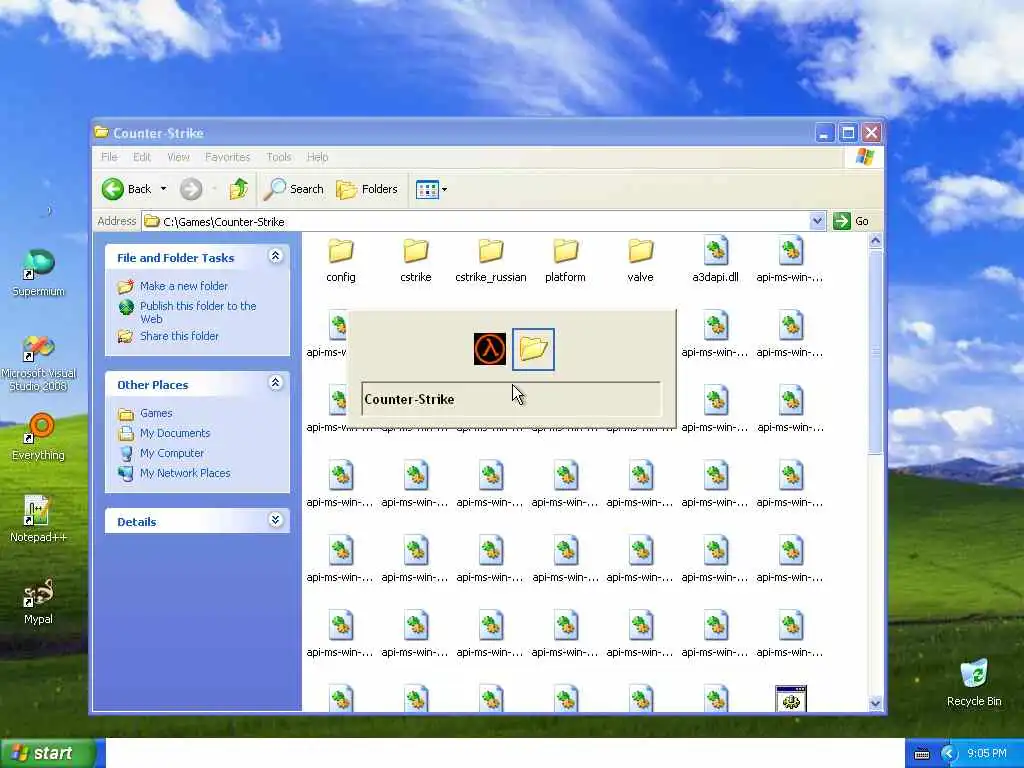The image size is (1024, 768).
Task: Select the Half-Life lambda icon in task switcher
Action: [490, 349]
